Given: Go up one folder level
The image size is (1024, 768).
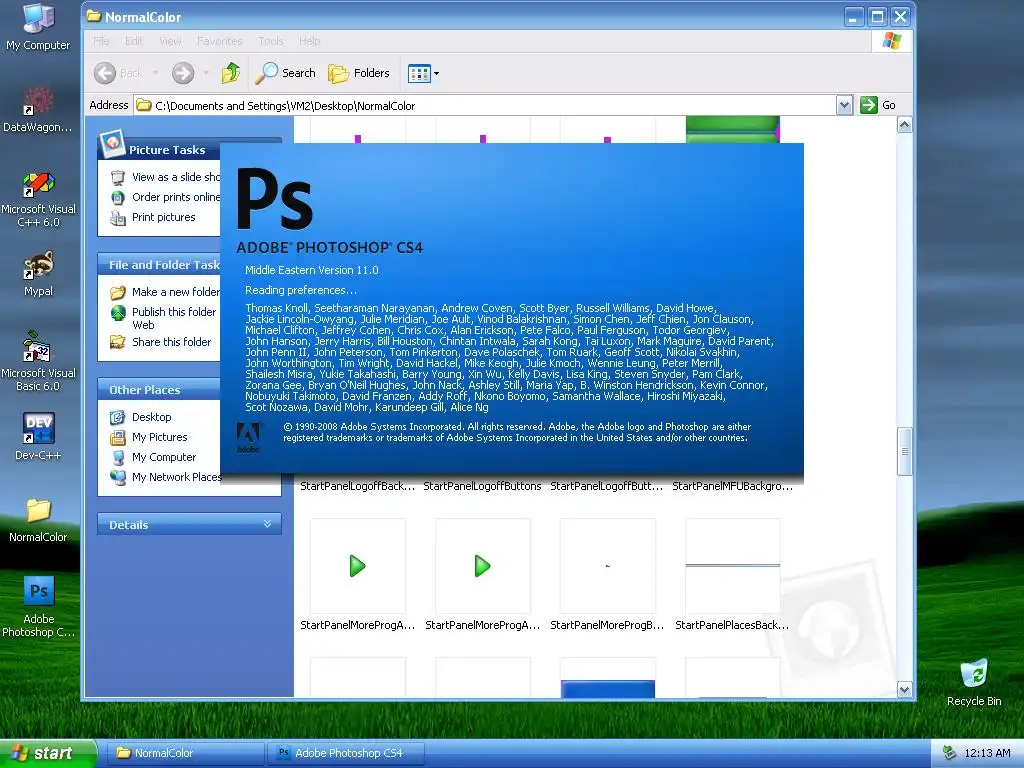Looking at the screenshot, I should coord(230,73).
